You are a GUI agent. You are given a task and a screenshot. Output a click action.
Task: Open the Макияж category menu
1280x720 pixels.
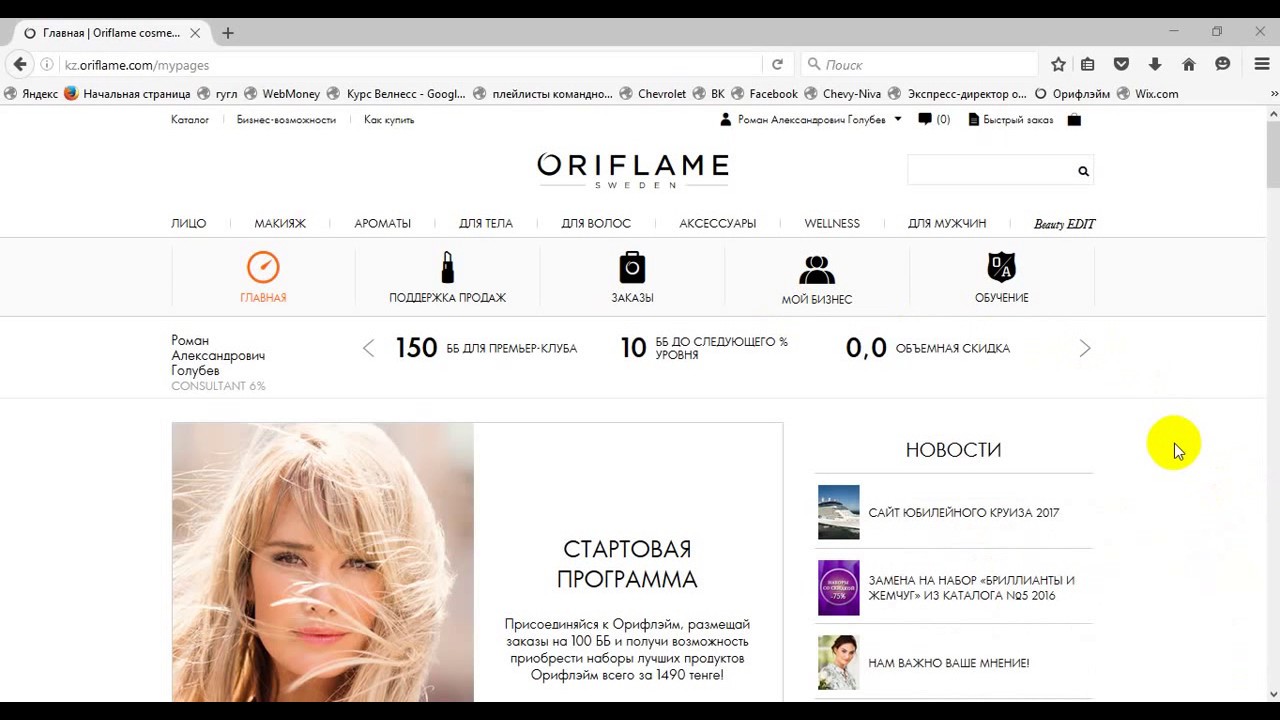tap(280, 224)
